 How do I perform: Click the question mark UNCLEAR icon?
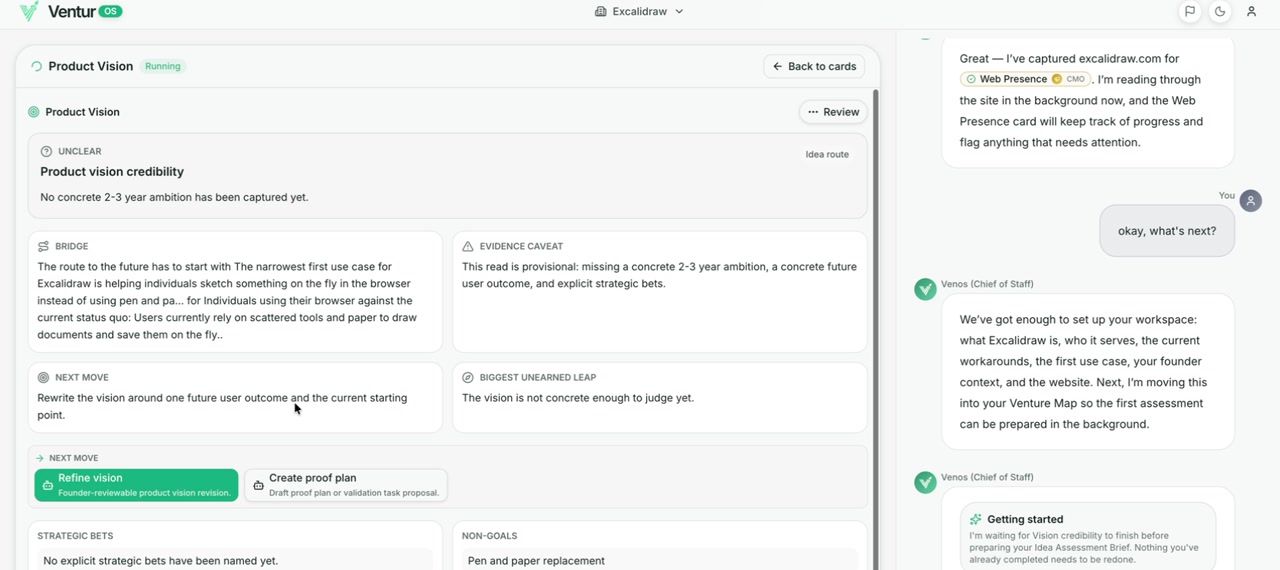[x=46, y=151]
